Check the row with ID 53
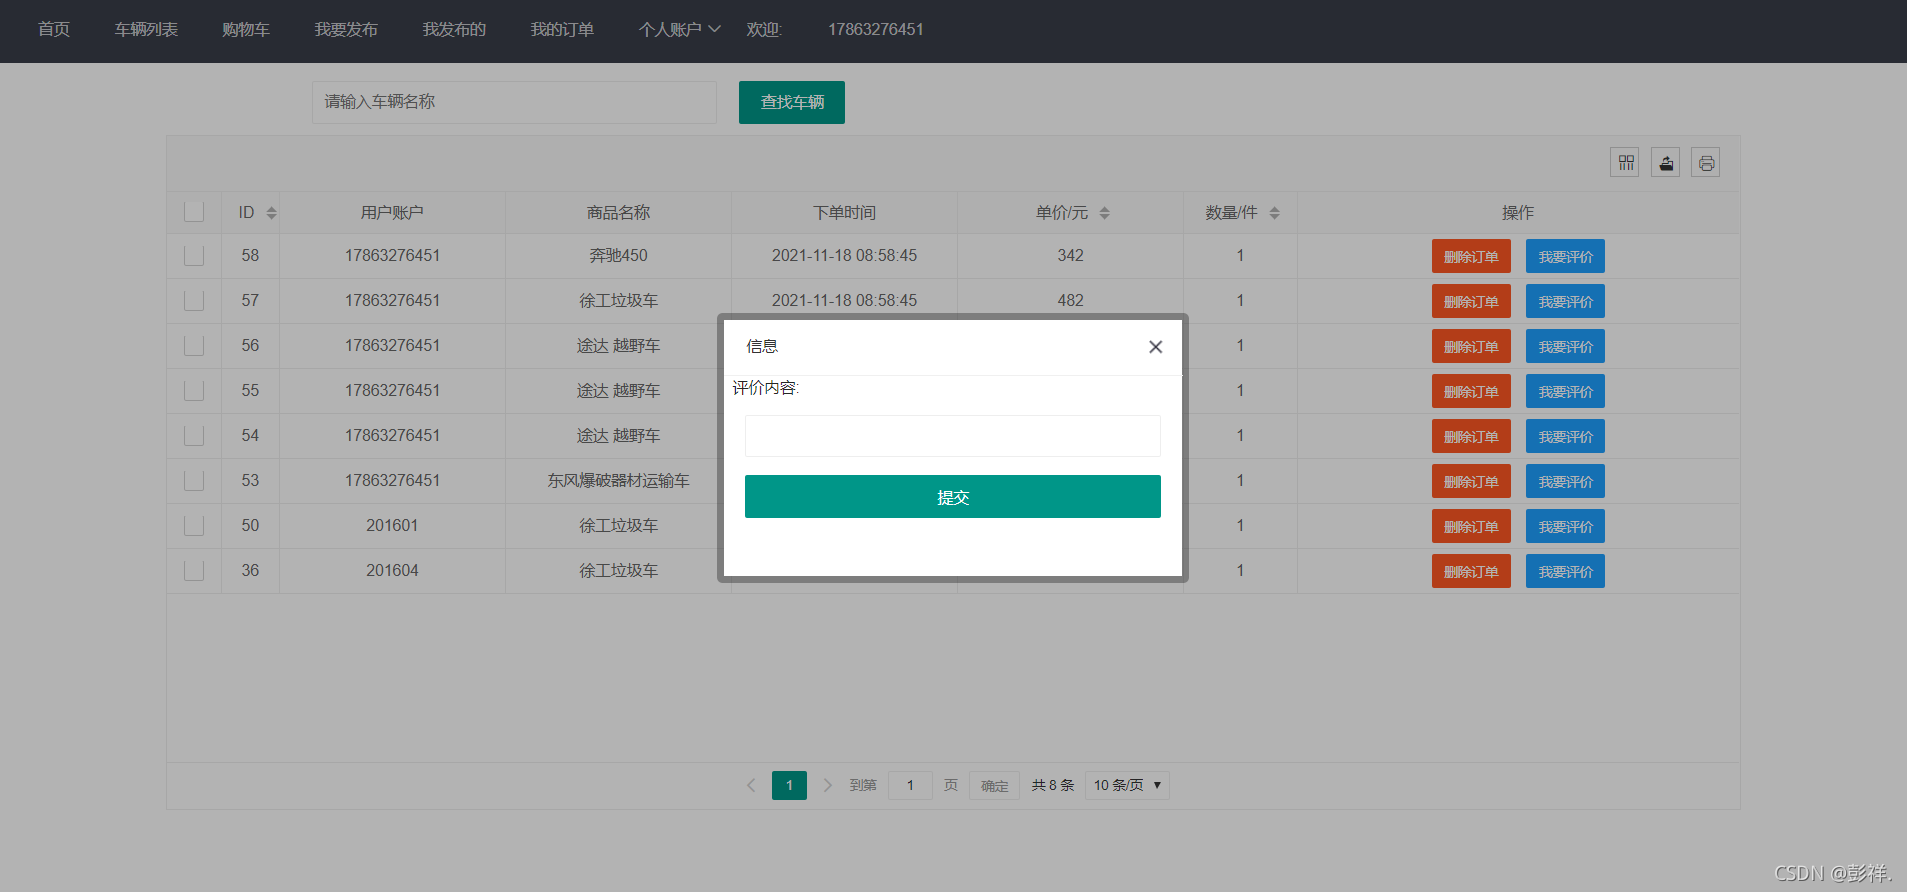1907x892 pixels. [x=194, y=481]
